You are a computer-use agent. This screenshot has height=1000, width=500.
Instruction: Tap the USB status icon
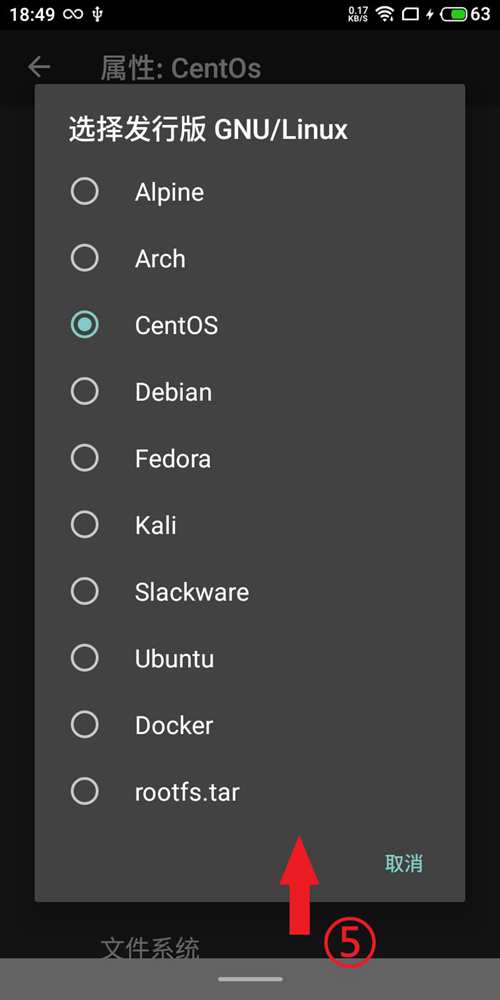97,14
